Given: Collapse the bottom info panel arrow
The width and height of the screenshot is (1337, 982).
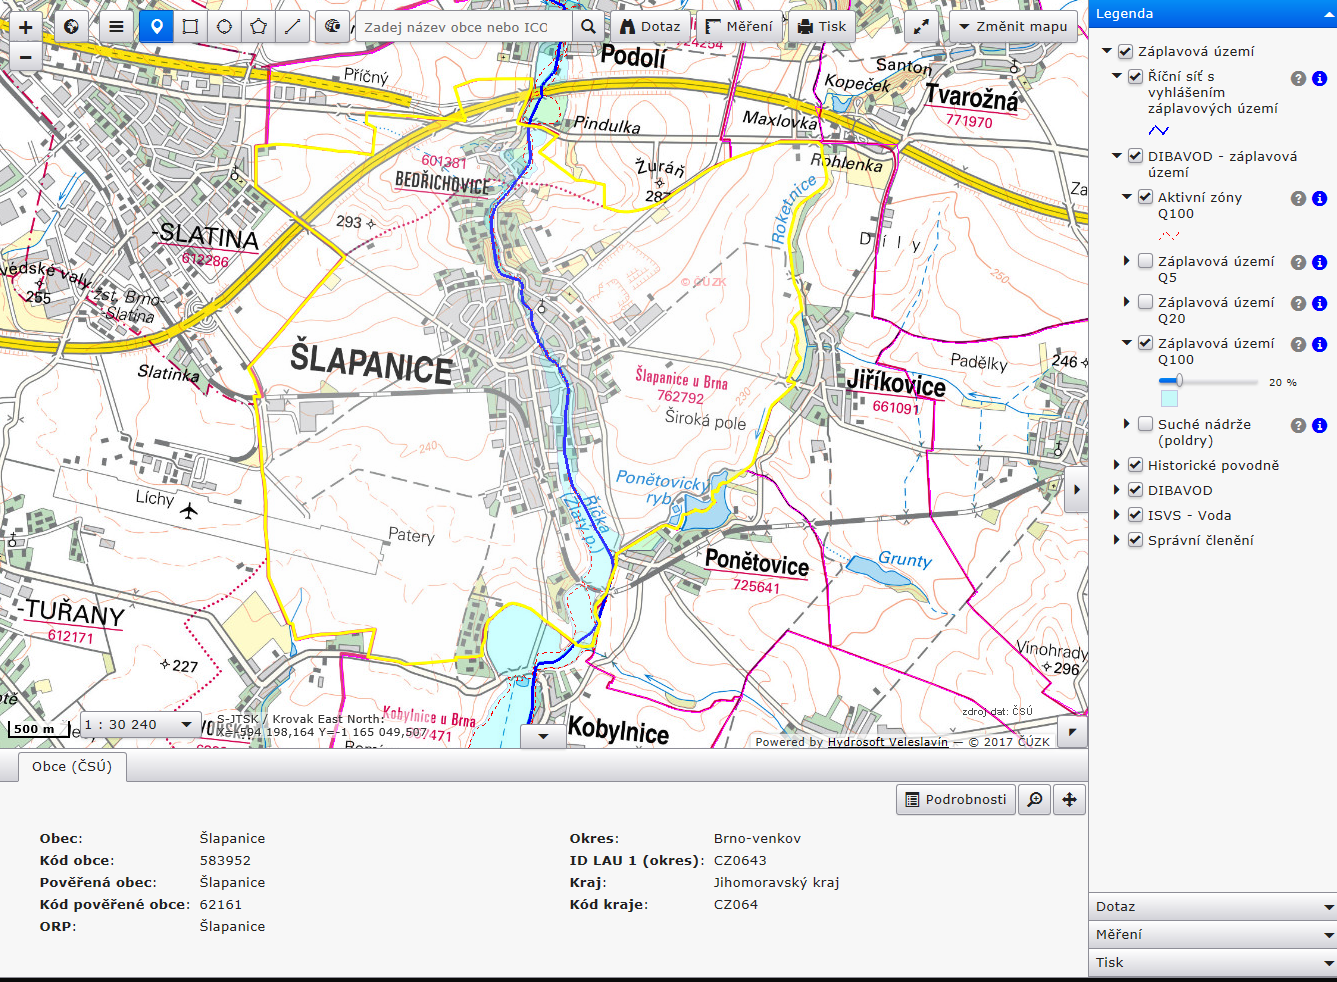Looking at the screenshot, I should [x=544, y=737].
